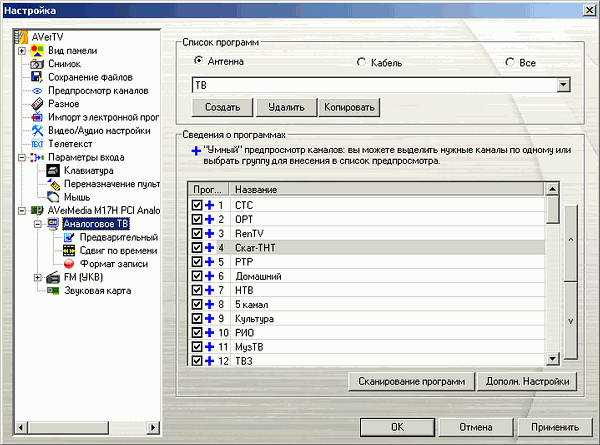Click the Сохранение файлов floppy disk icon
Screen dimensions: 600x445
click(37, 77)
